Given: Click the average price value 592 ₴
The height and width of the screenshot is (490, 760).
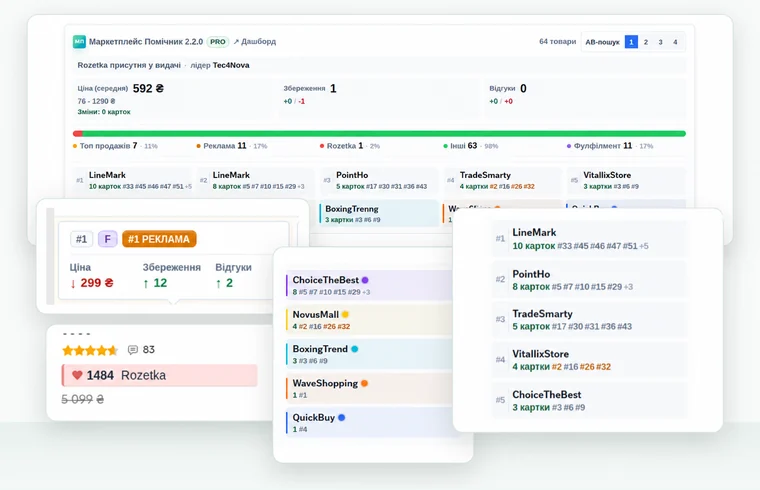Looking at the screenshot, I should tap(148, 88).
